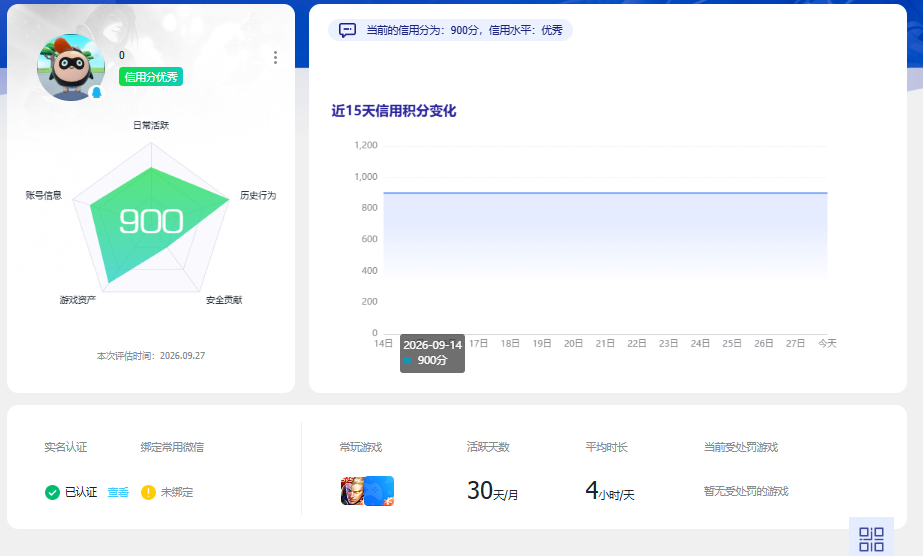
Task: Click the 当前的信用分为 notice banner
Action: (450, 30)
